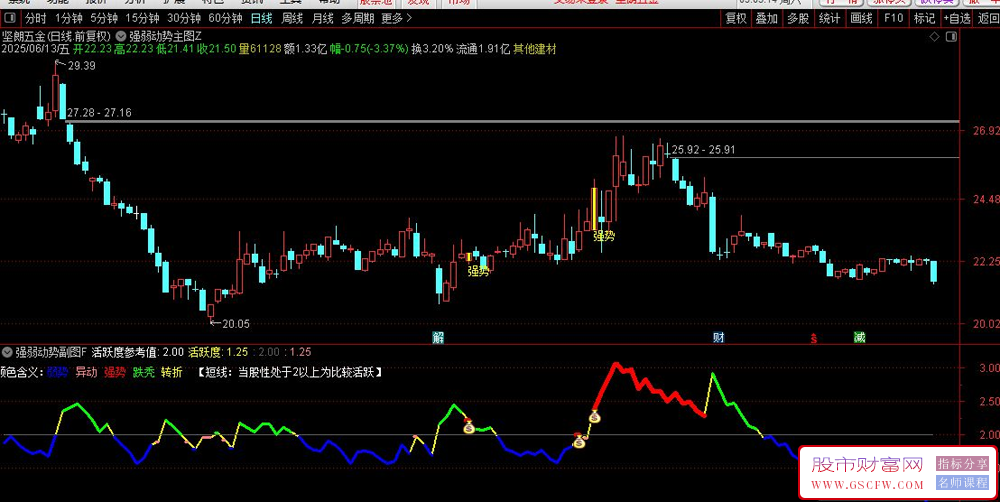Click the 指标分享 link in the banner

[x=962, y=464]
